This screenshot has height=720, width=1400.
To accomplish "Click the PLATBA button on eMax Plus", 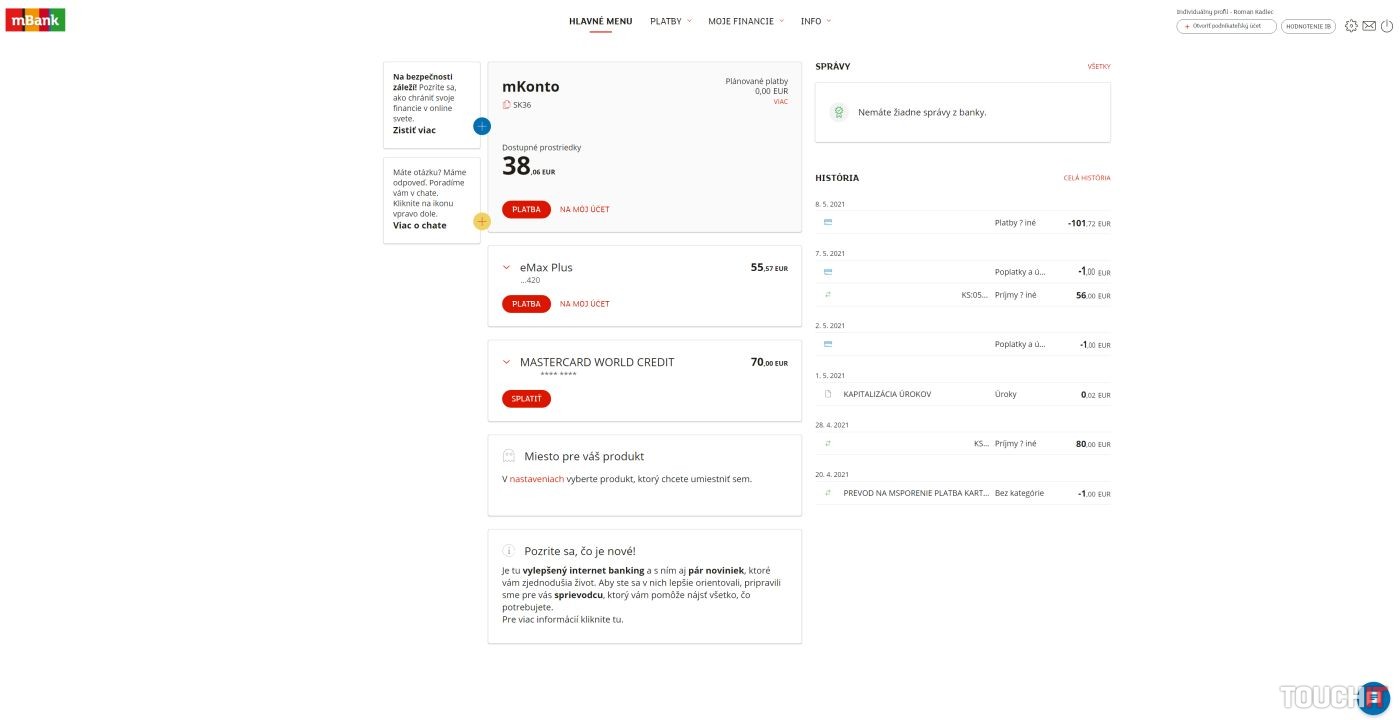I will tap(526, 304).
